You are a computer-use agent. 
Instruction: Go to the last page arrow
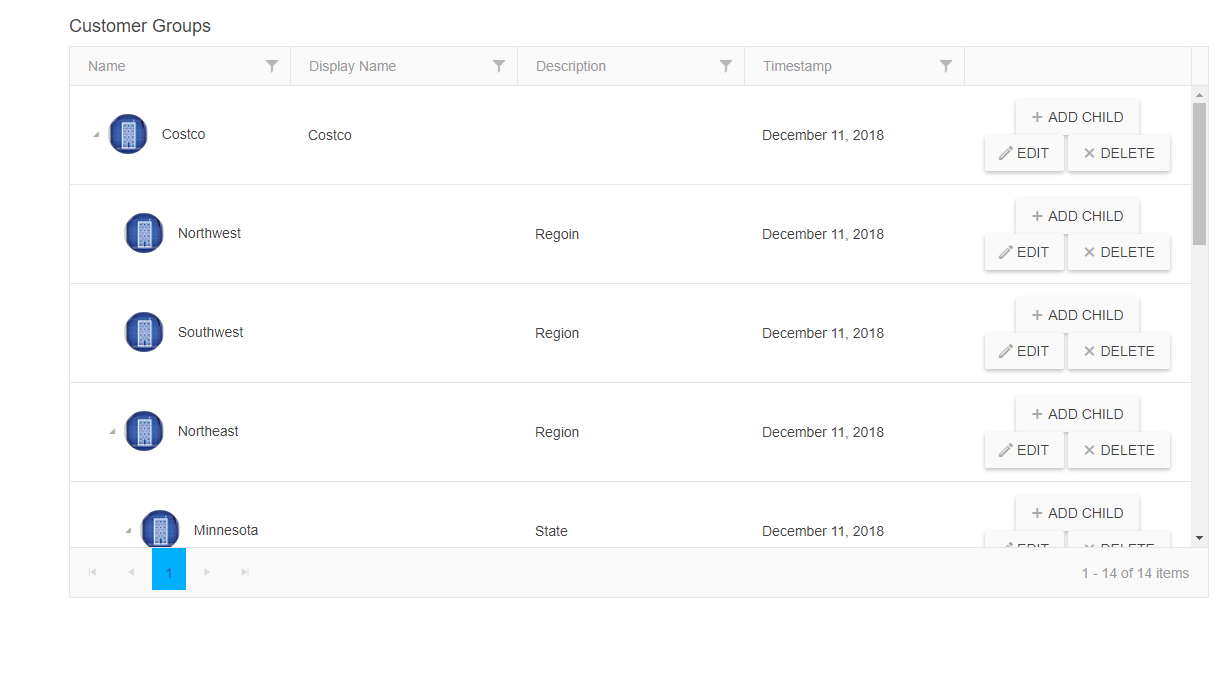click(245, 572)
